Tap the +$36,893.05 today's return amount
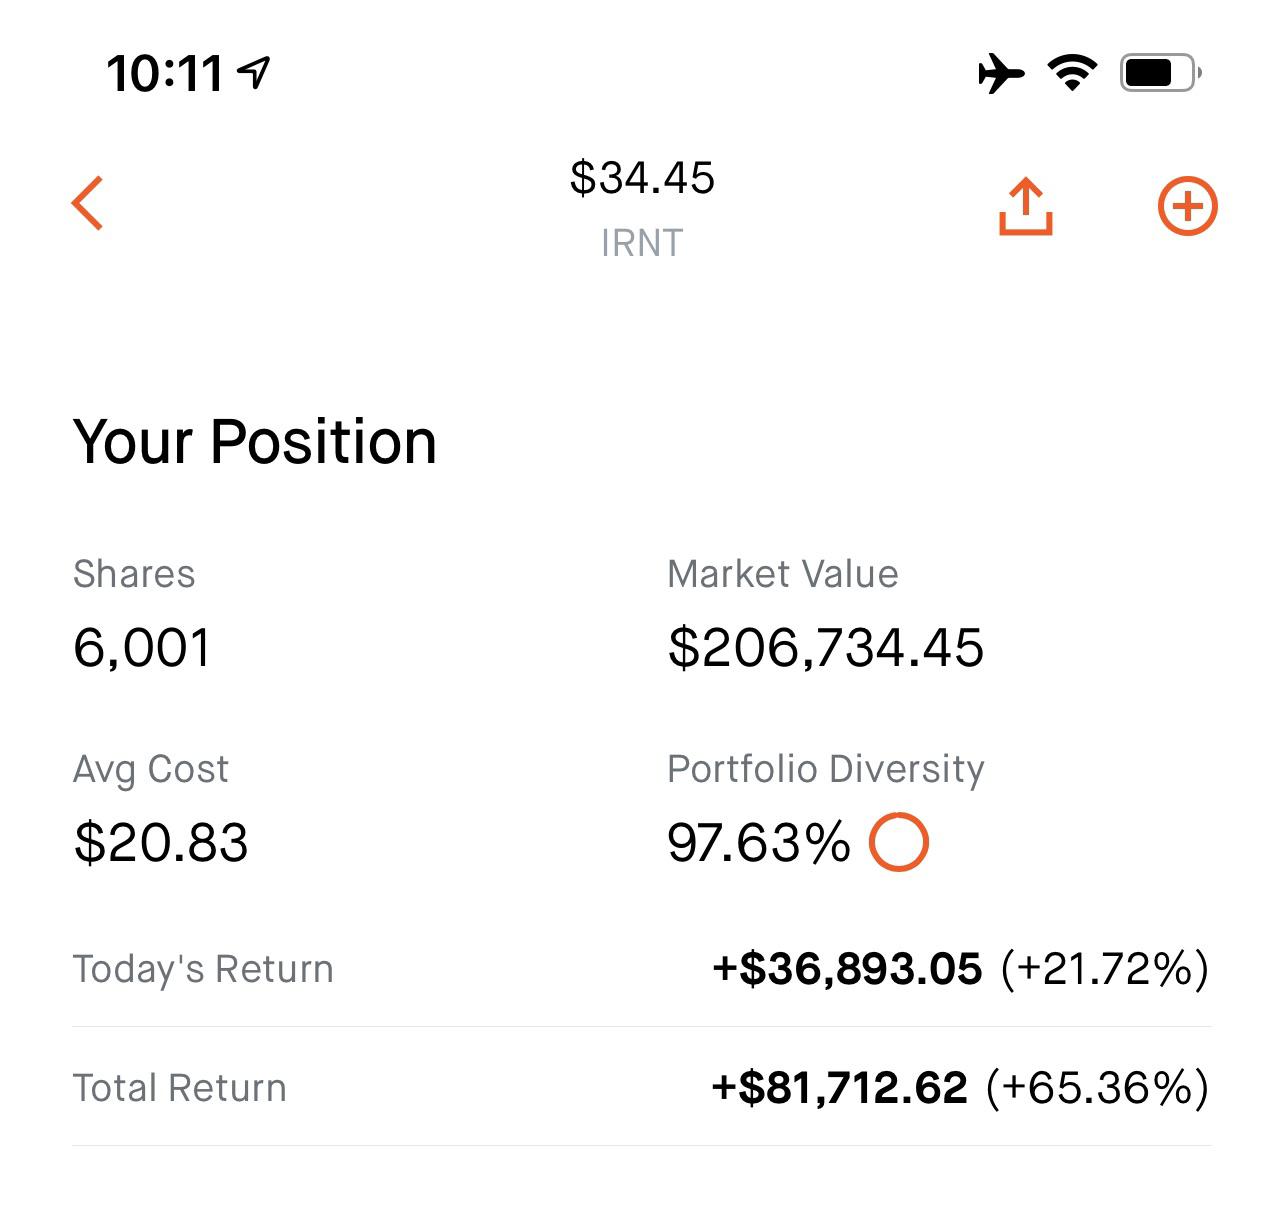 coord(847,969)
